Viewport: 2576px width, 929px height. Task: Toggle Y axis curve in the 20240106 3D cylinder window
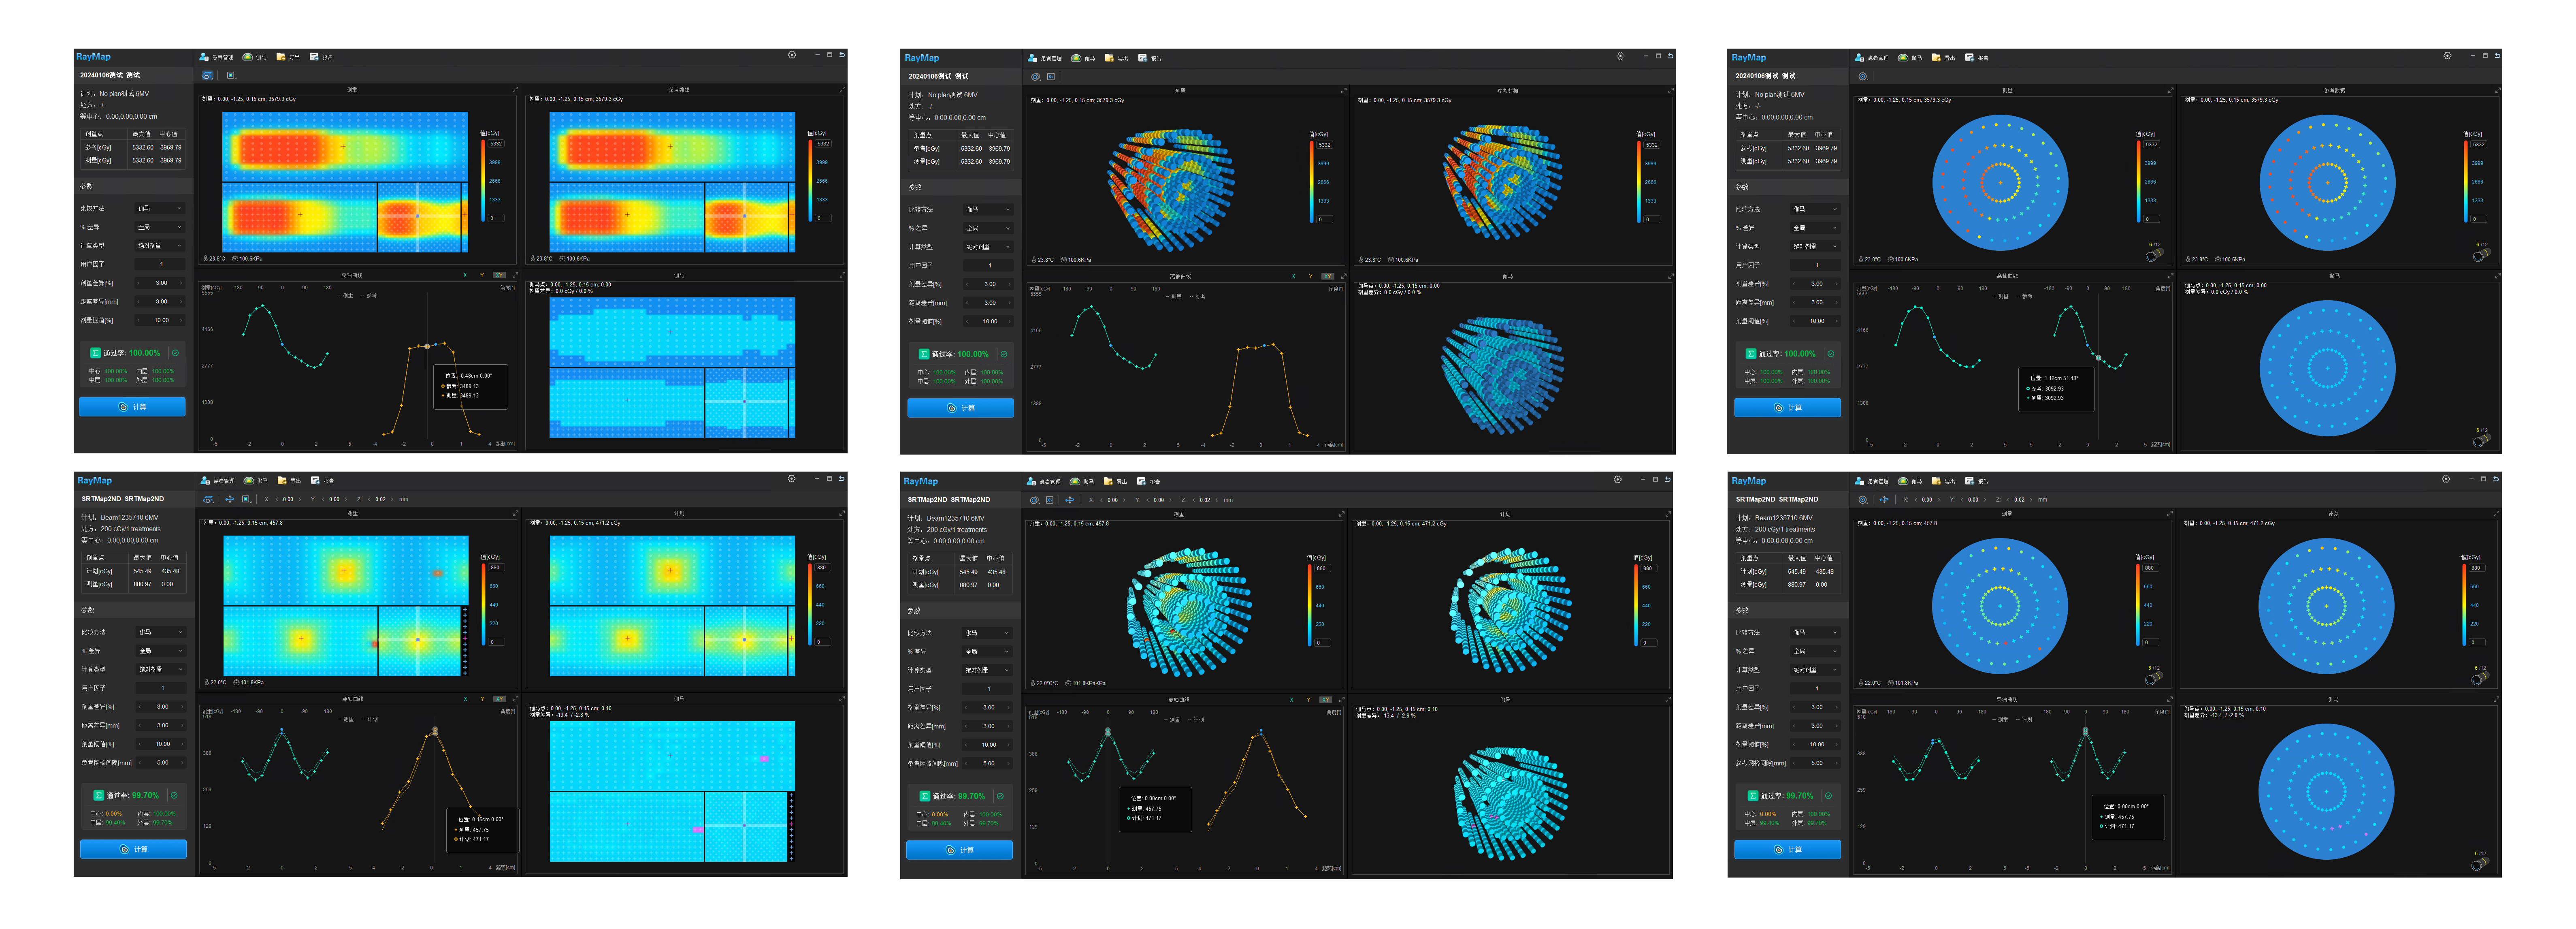[1310, 277]
